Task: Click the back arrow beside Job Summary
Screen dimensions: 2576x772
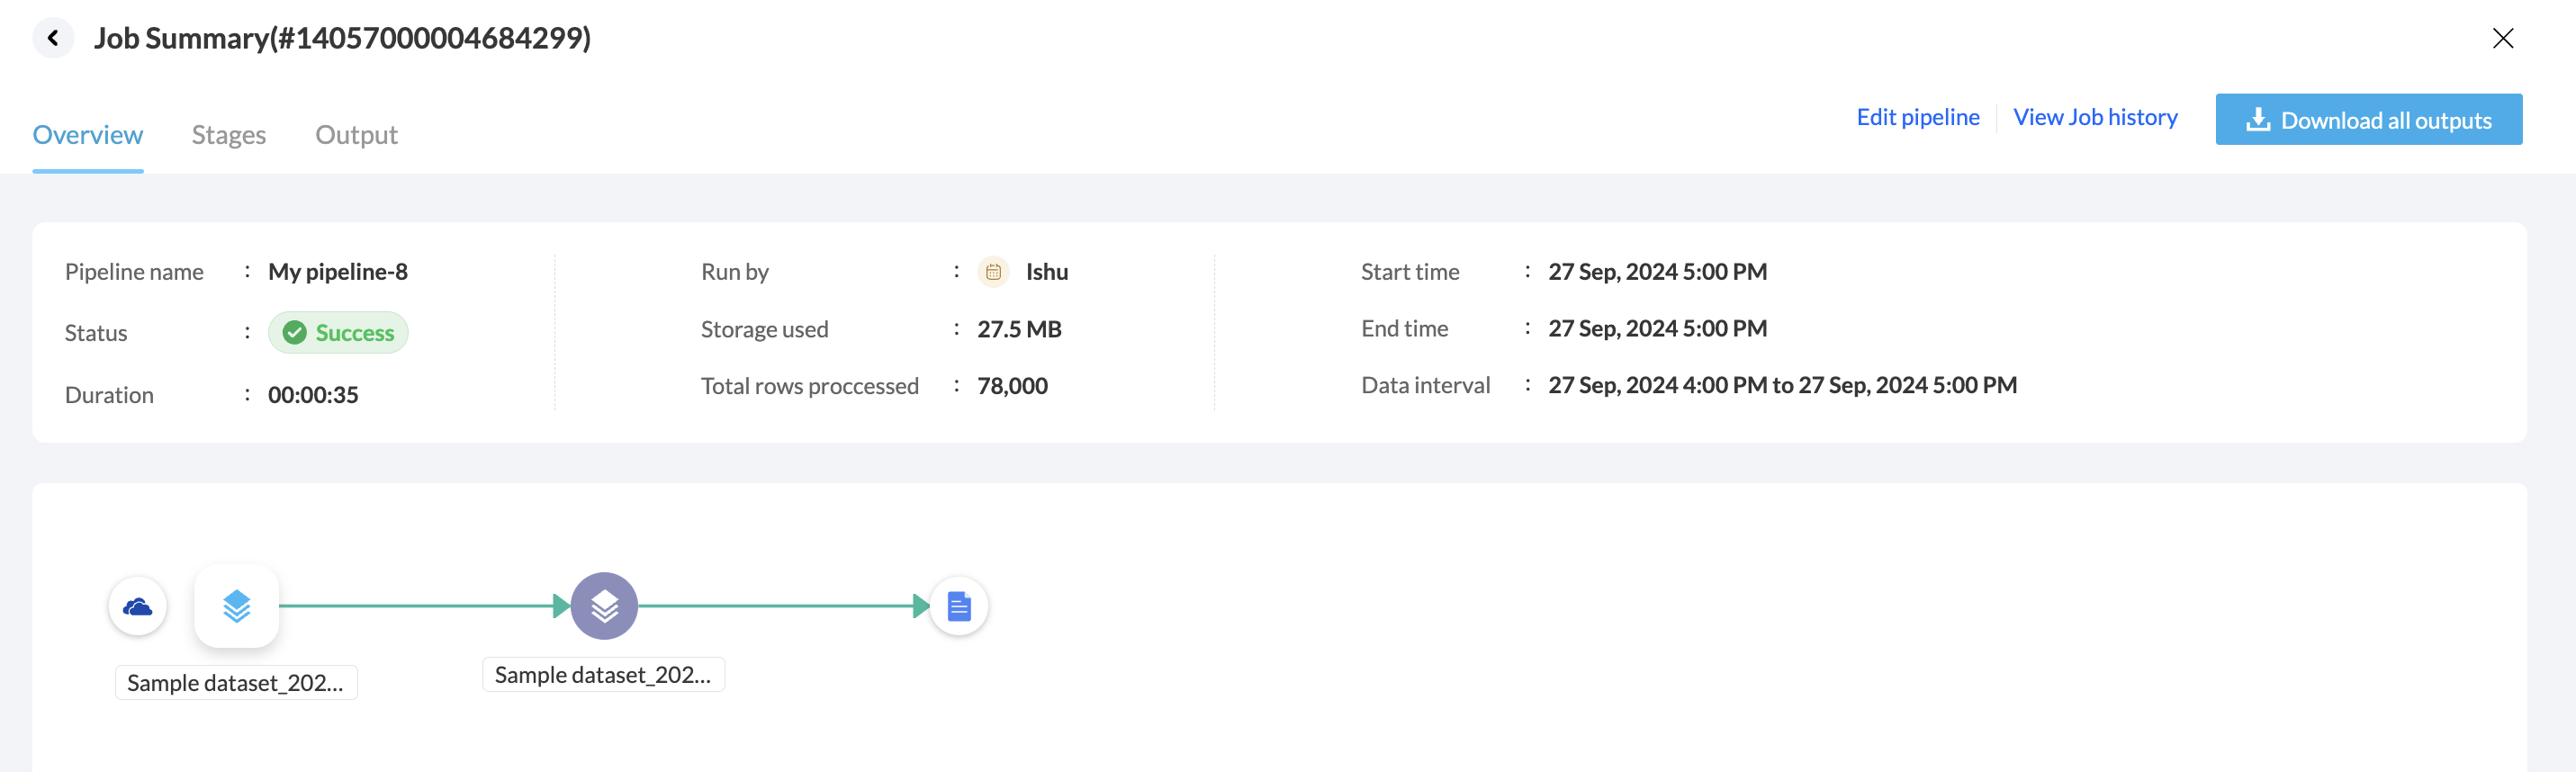Action: pos(53,38)
